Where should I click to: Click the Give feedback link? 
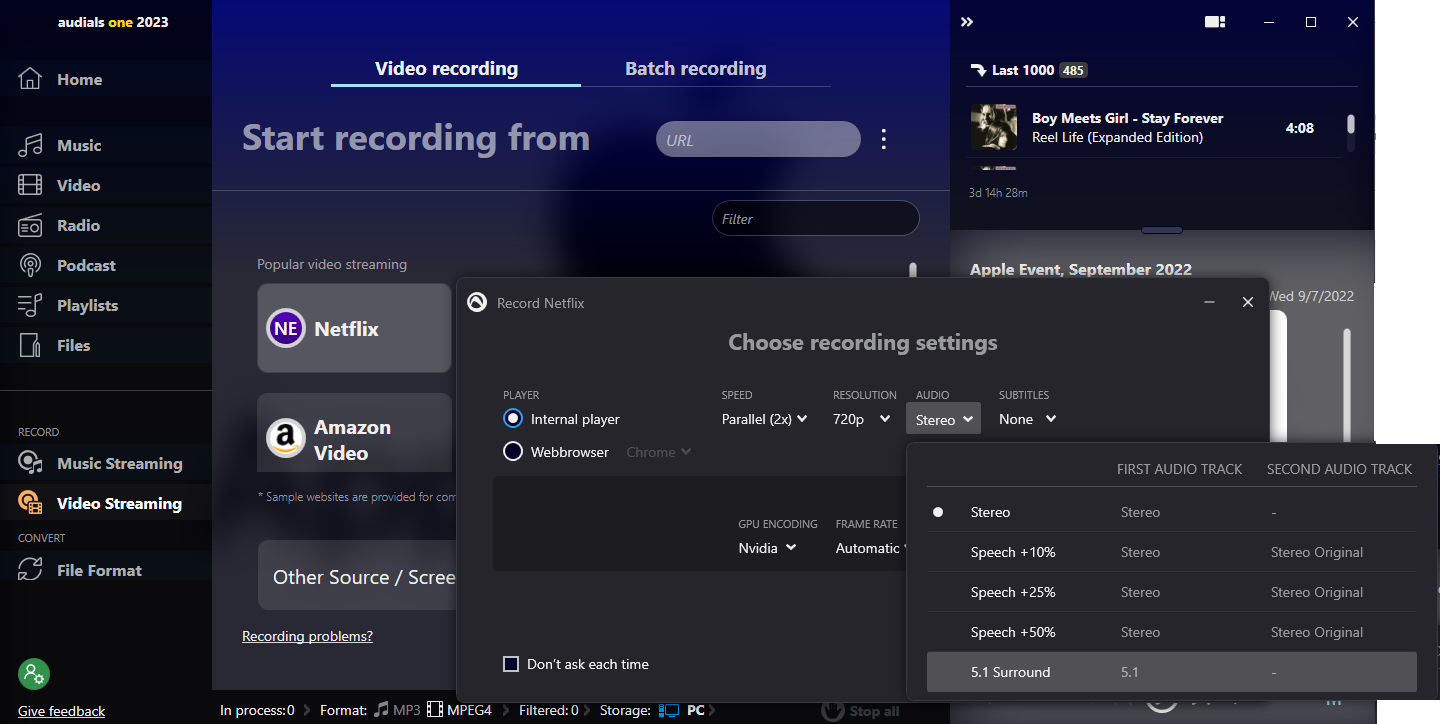pos(61,711)
